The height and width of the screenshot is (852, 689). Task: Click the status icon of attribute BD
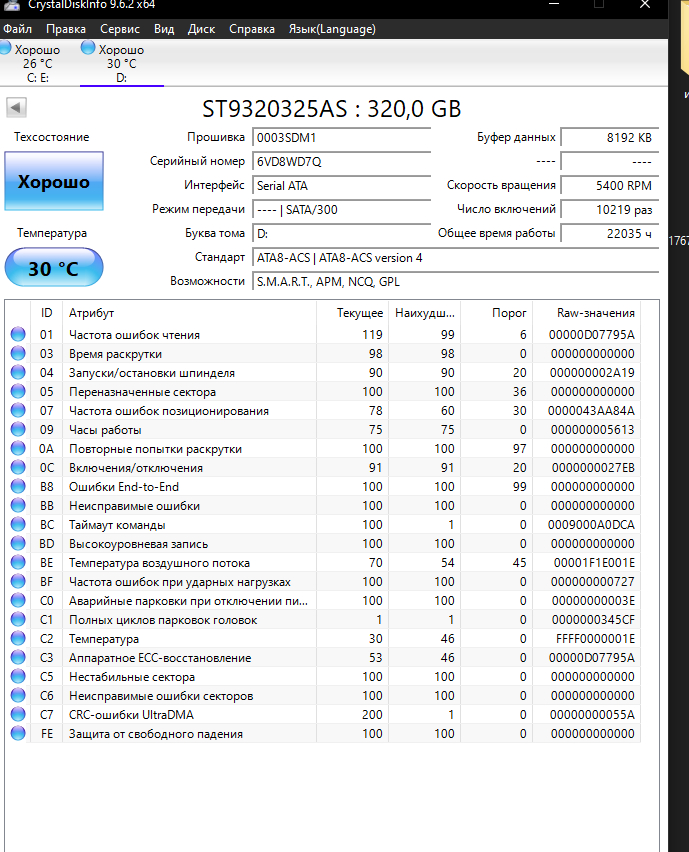pos(18,543)
